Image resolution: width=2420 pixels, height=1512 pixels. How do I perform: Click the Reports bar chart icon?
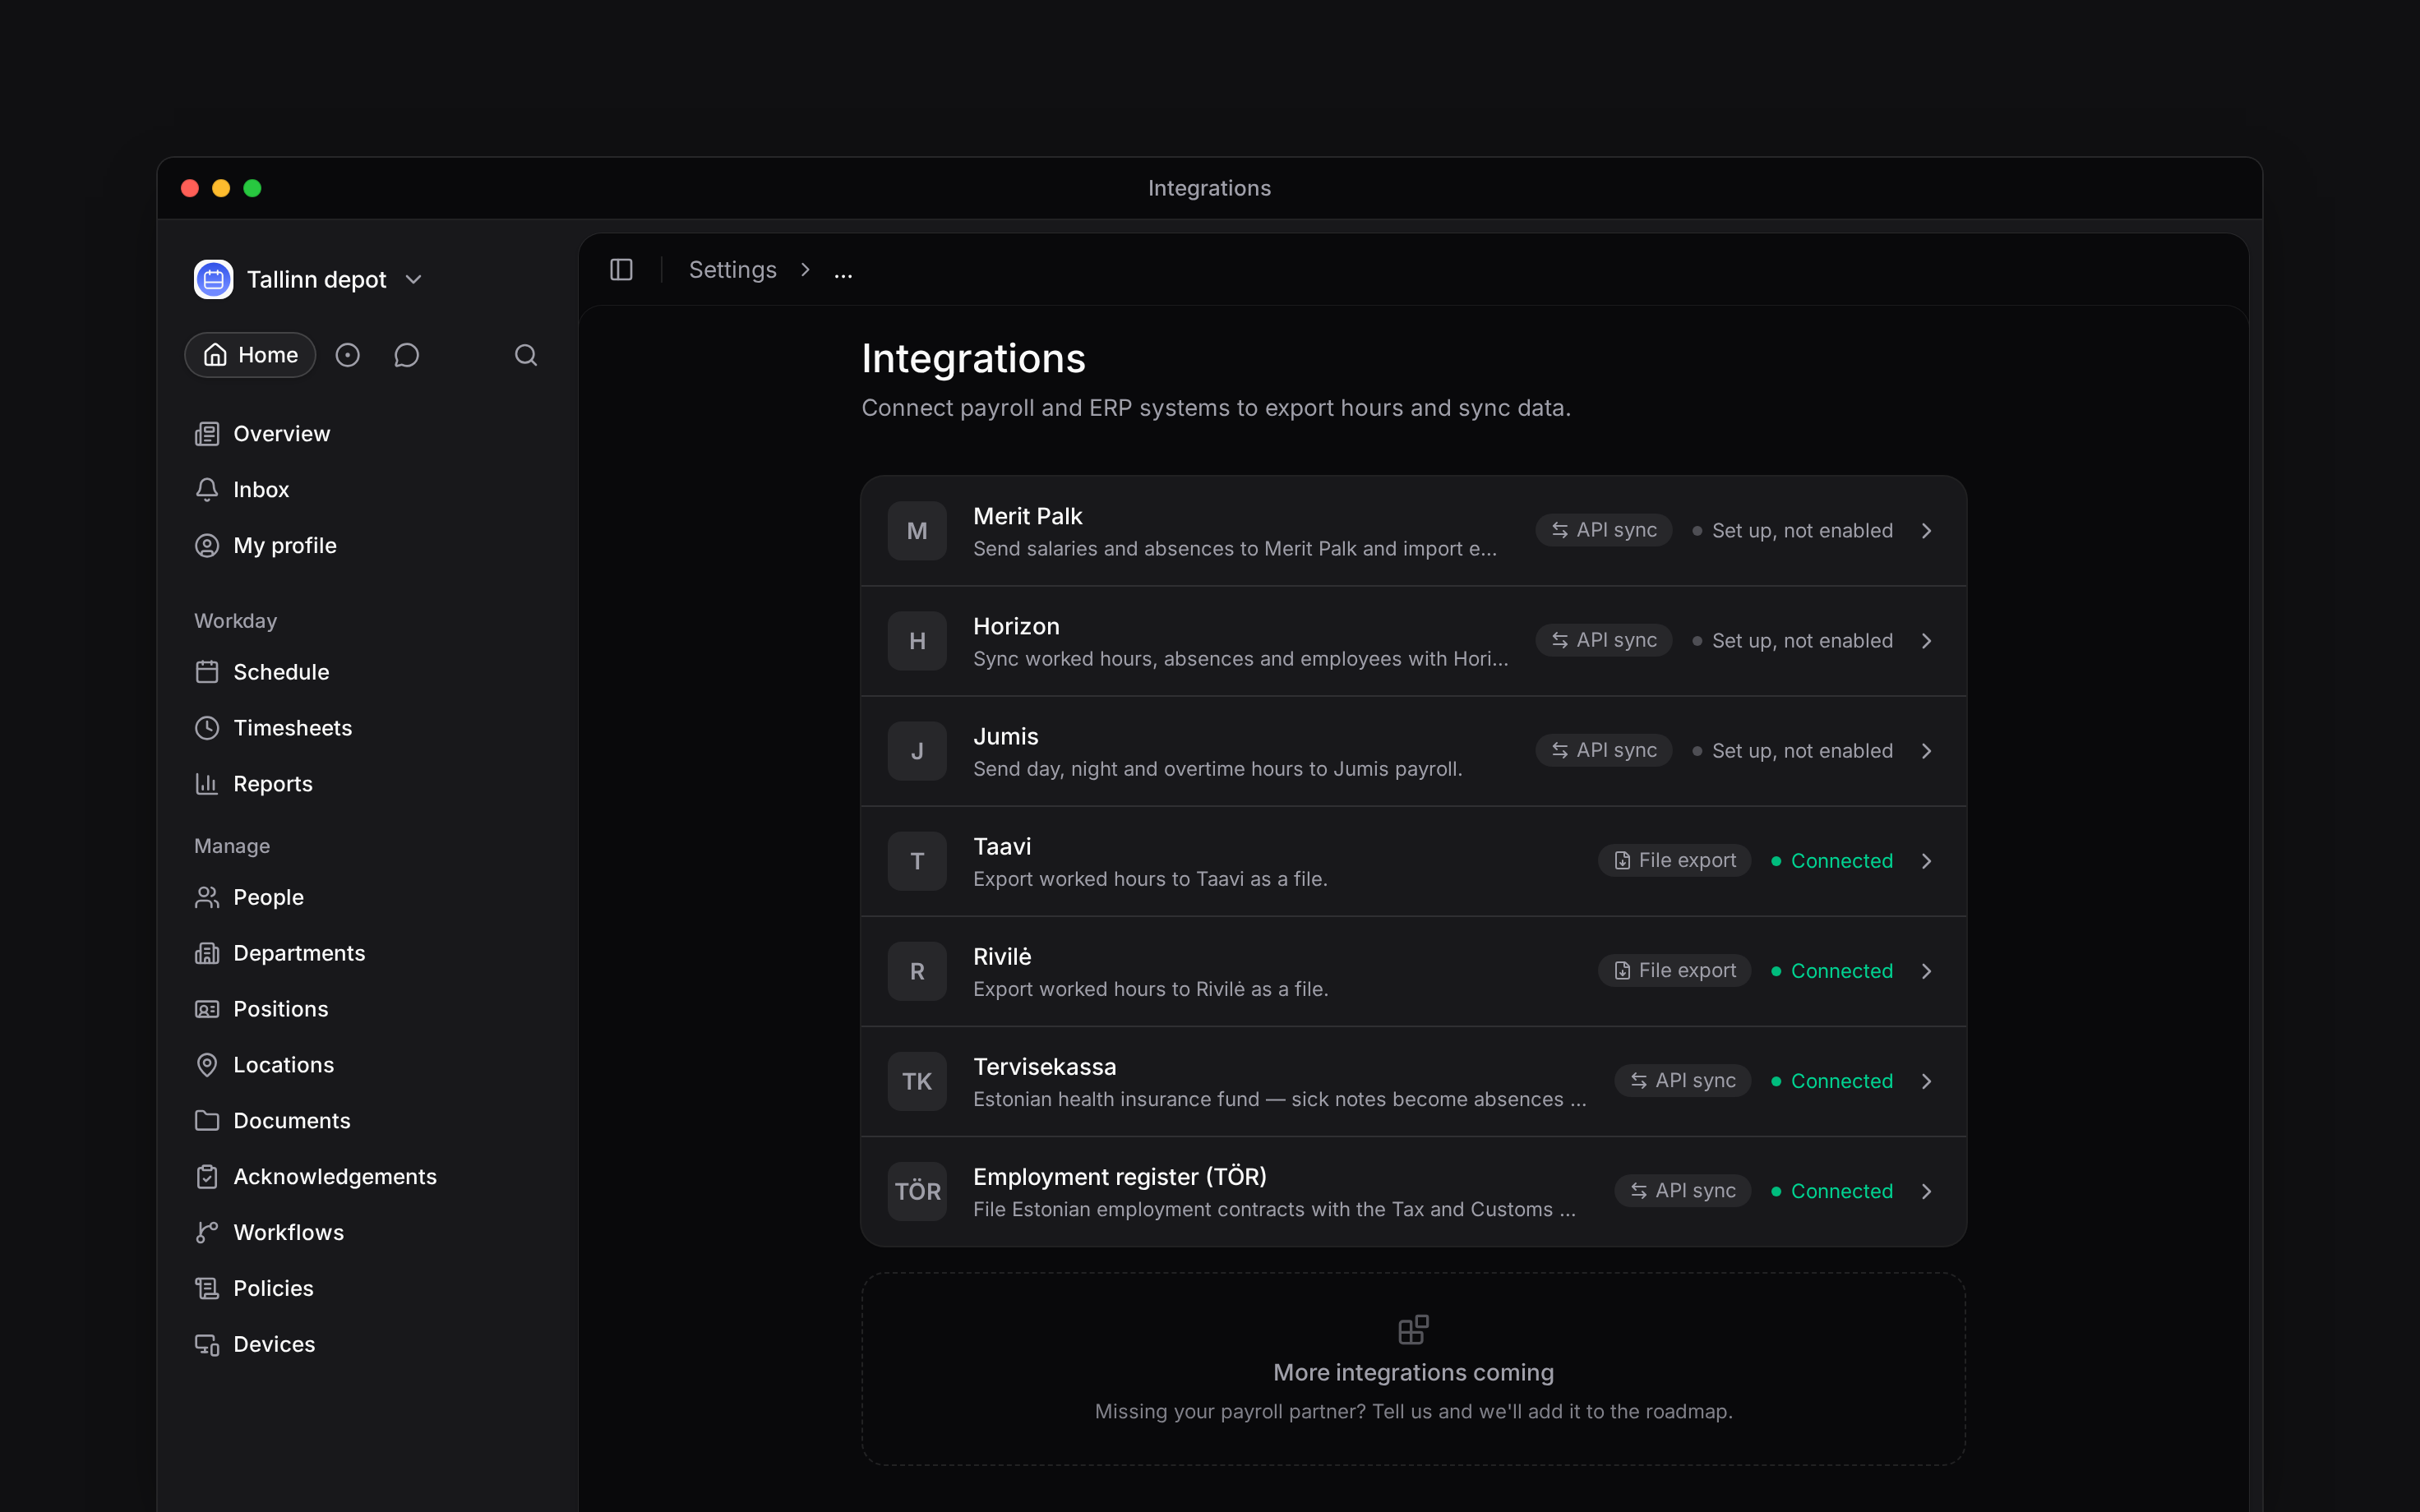(207, 784)
